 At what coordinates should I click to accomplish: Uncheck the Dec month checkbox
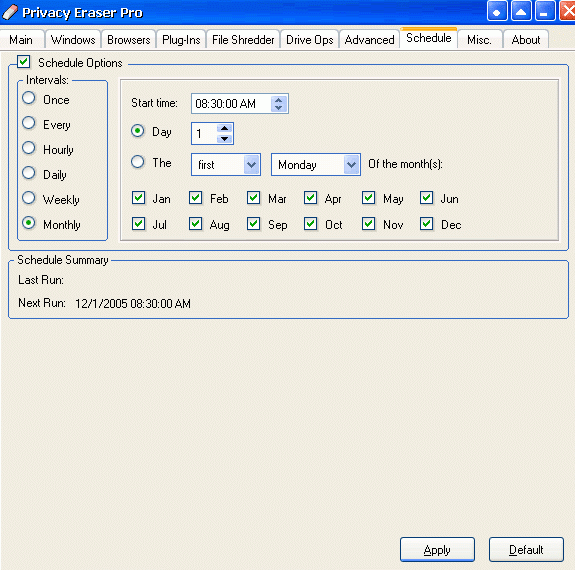pyautogui.click(x=426, y=223)
